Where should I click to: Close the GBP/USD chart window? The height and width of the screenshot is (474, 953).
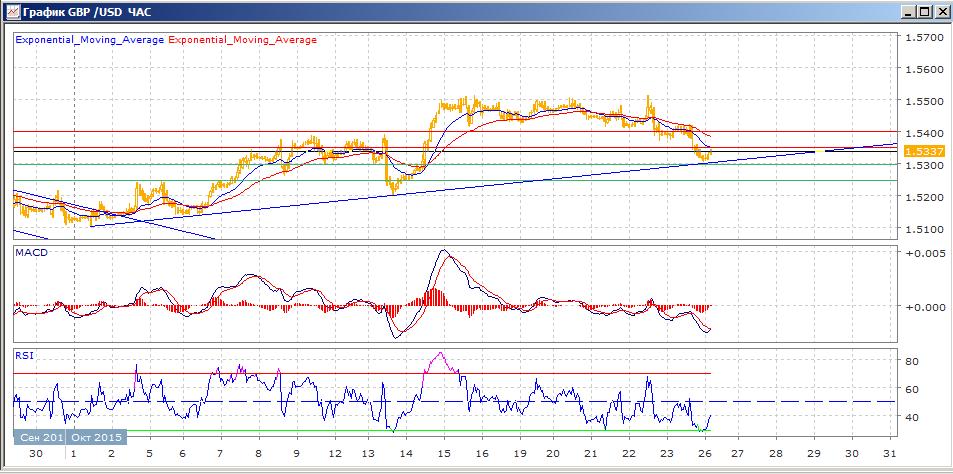tap(940, 12)
